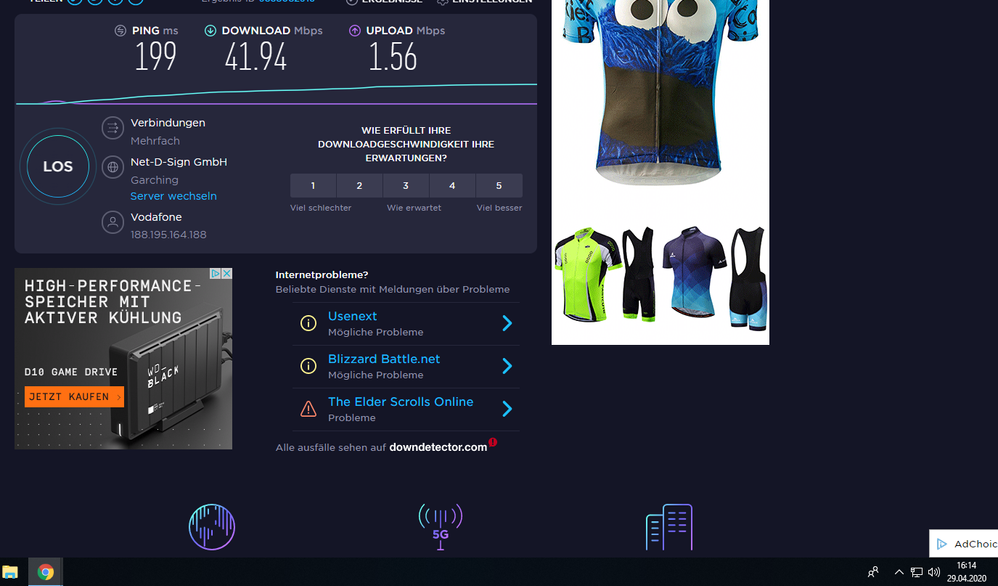Open the People icon in the taskbar
The image size is (998, 586).
click(873, 572)
